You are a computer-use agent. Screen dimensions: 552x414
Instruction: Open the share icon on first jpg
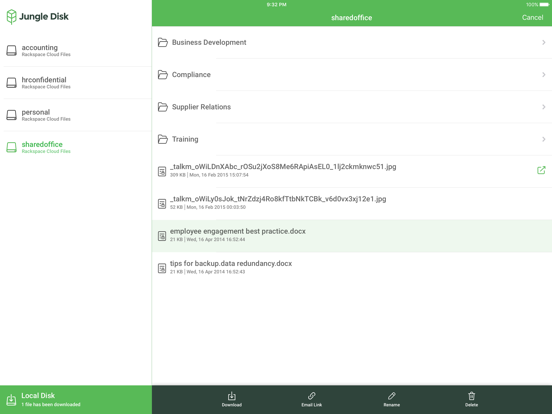tap(541, 170)
